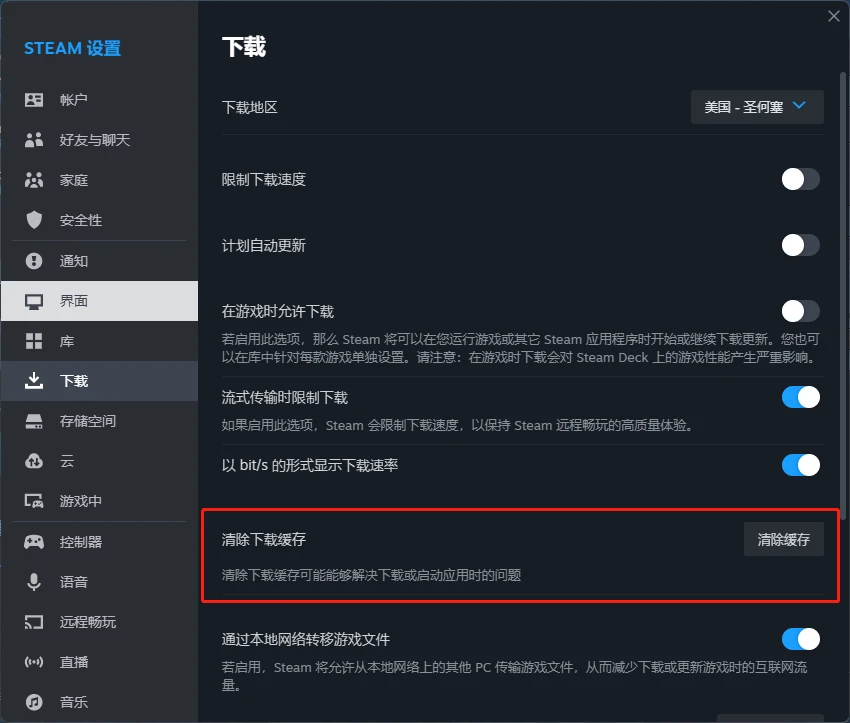
Task: Disable 通过本地网络转移游戏文件 toggle
Action: pyautogui.click(x=800, y=639)
